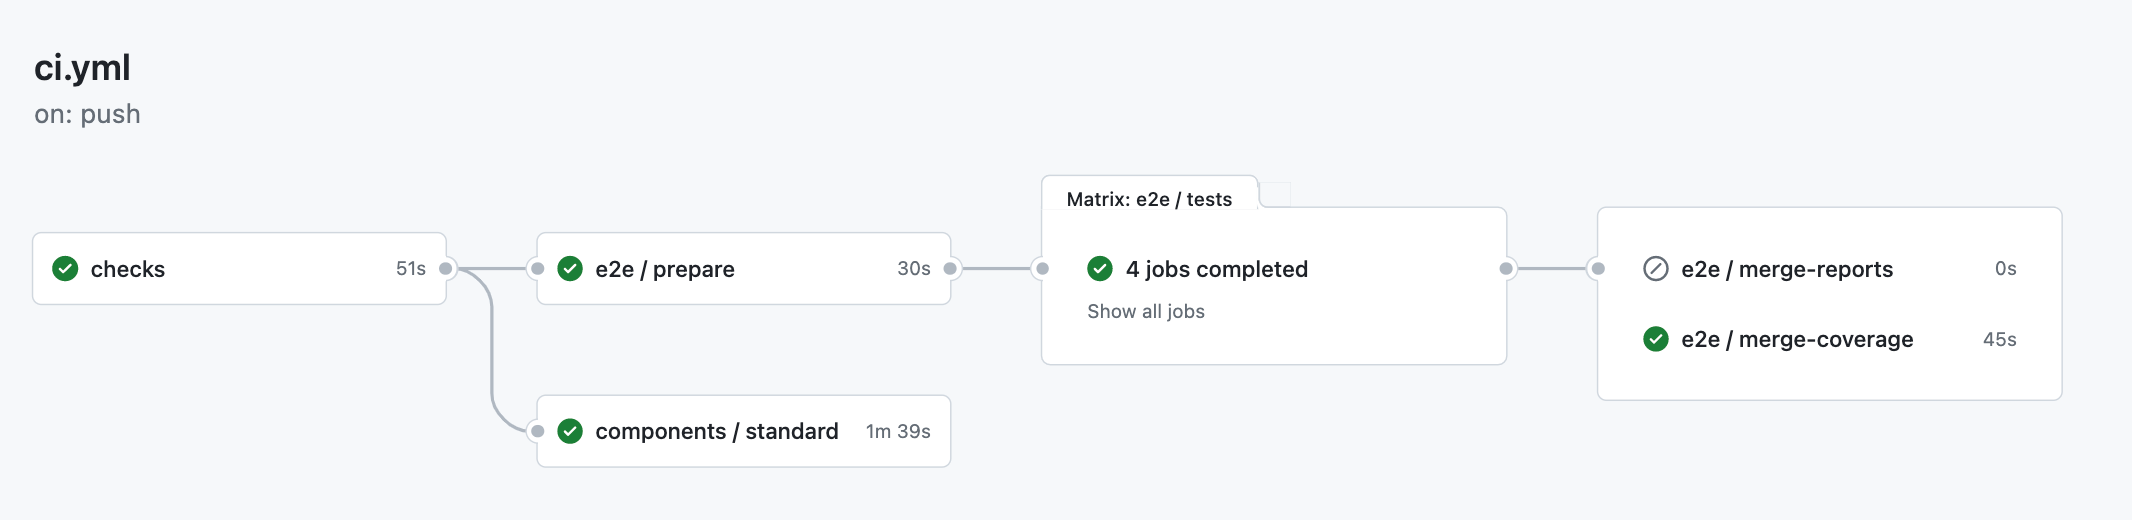Expand the matrix with Show all jobs
The height and width of the screenshot is (520, 2132).
1146,311
